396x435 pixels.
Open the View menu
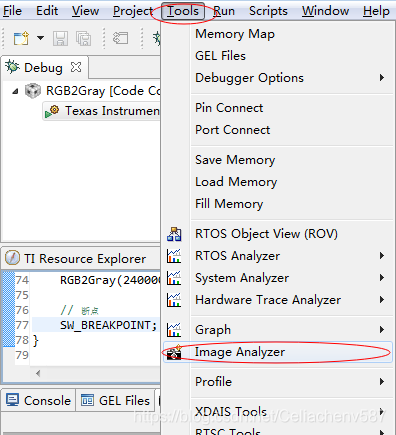coord(85,11)
